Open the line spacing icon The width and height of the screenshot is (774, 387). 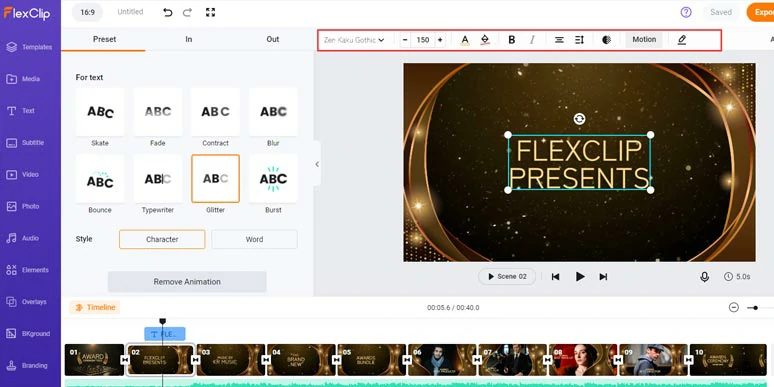tap(580, 40)
